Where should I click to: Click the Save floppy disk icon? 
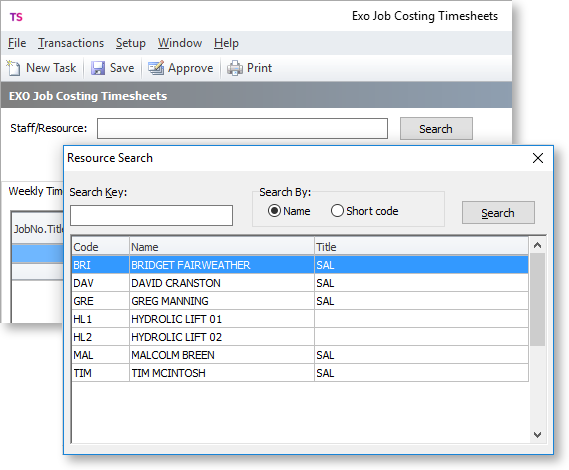pos(98,68)
